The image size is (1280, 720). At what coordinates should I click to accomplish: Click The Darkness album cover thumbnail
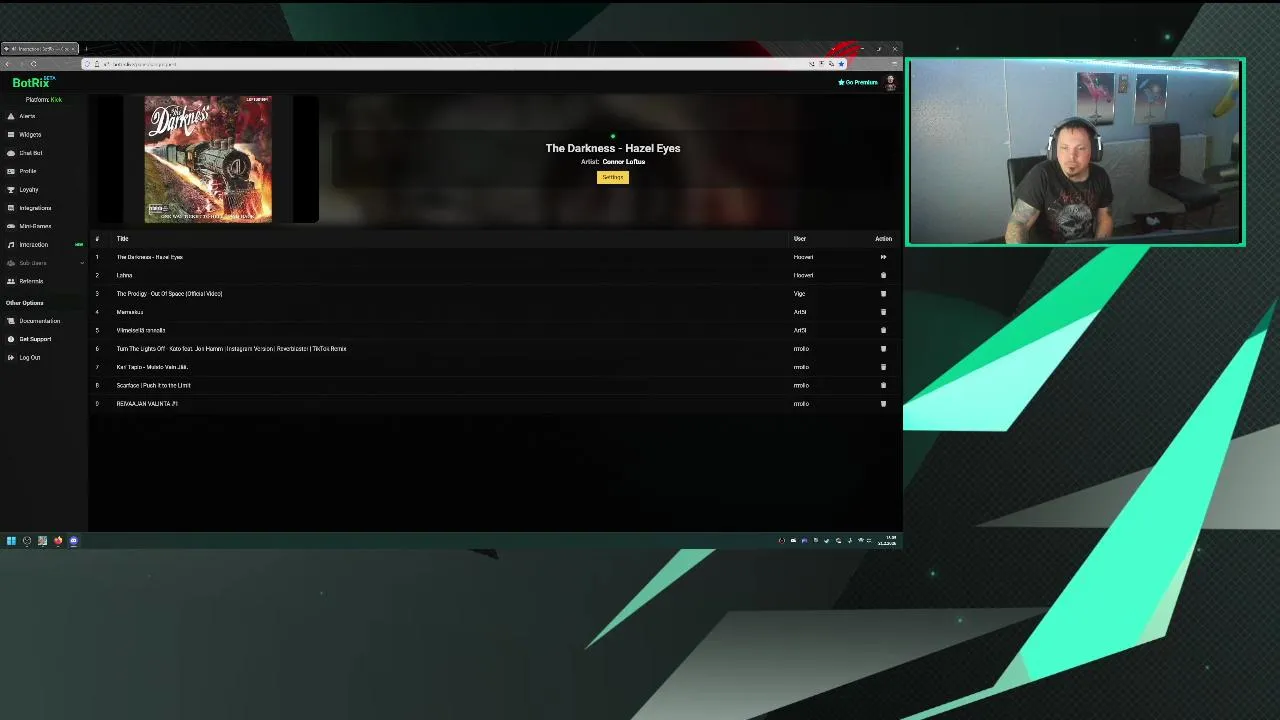coord(208,159)
